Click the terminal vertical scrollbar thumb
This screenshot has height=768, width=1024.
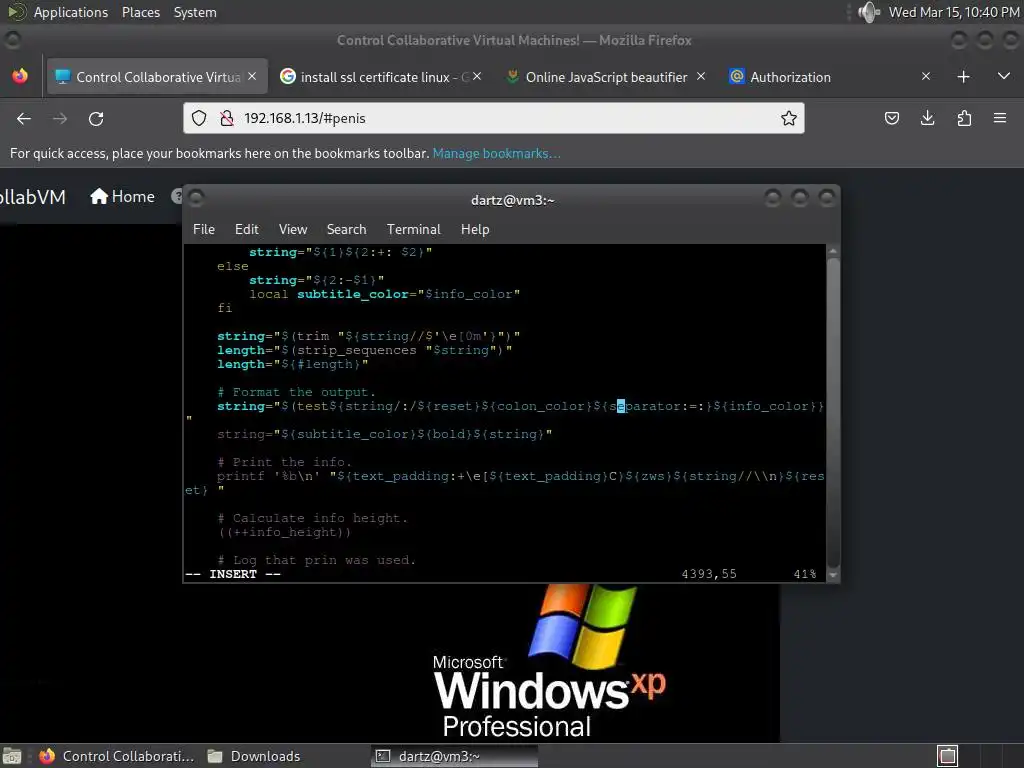coord(833,413)
